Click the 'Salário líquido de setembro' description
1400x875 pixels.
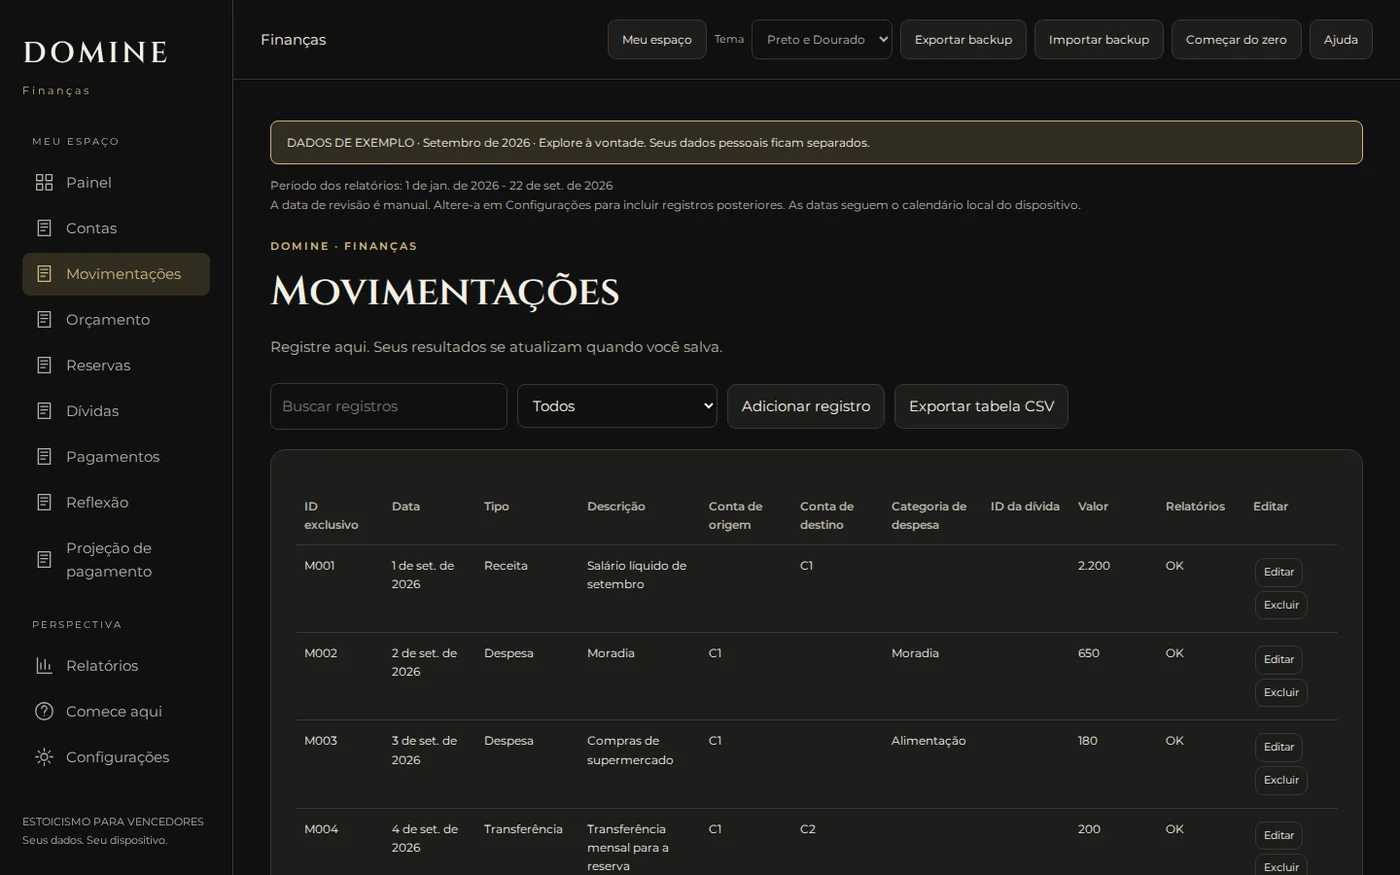(637, 575)
